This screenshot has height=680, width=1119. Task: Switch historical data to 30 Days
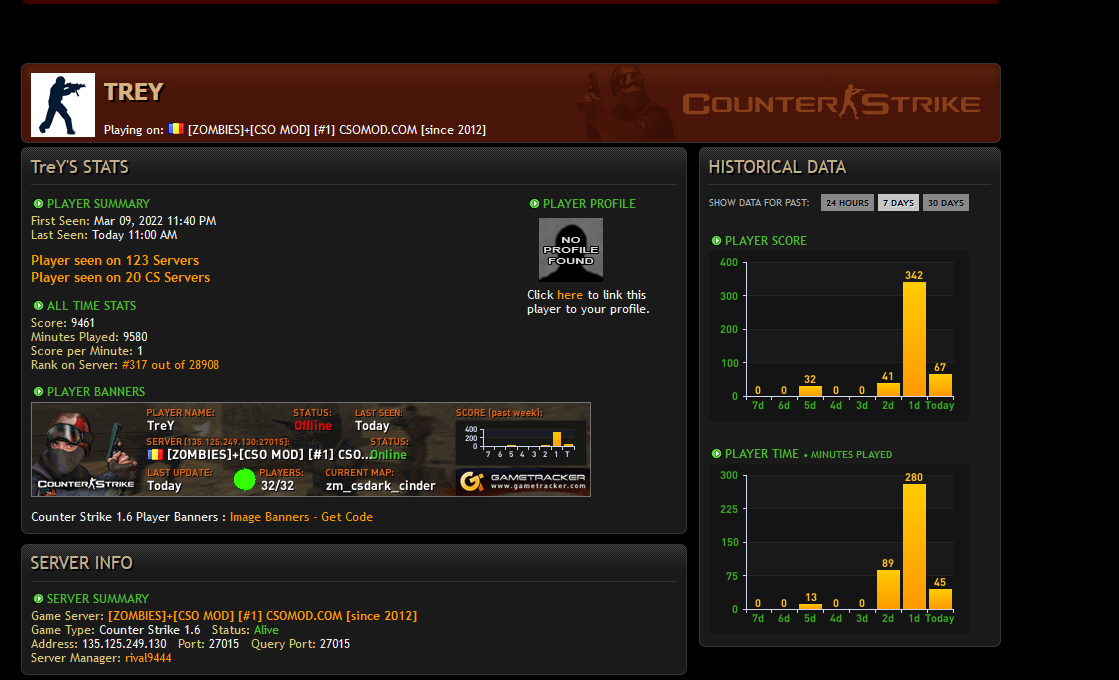coord(945,203)
